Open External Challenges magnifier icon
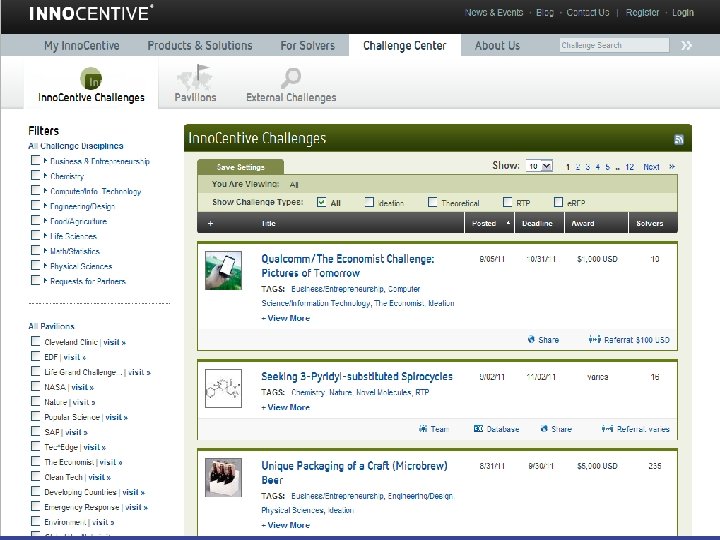This screenshot has width=720, height=540. (291, 78)
